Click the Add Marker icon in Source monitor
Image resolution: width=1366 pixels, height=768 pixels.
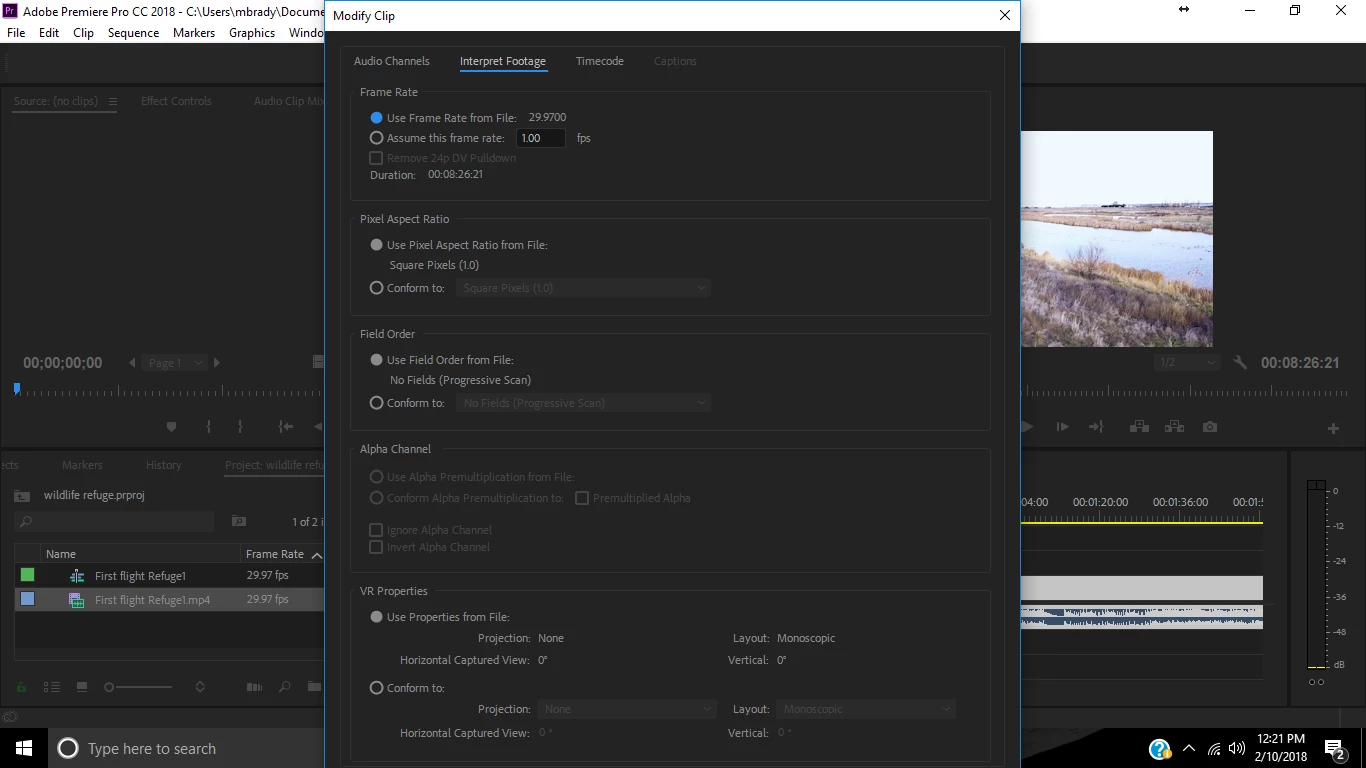point(171,427)
